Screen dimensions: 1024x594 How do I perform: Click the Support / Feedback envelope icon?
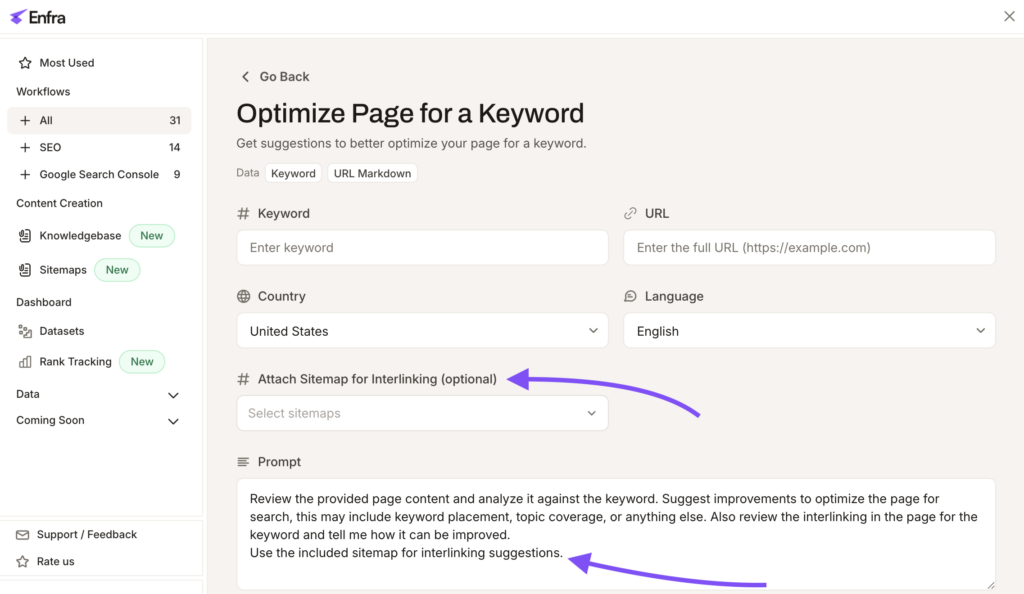pyautogui.click(x=23, y=535)
